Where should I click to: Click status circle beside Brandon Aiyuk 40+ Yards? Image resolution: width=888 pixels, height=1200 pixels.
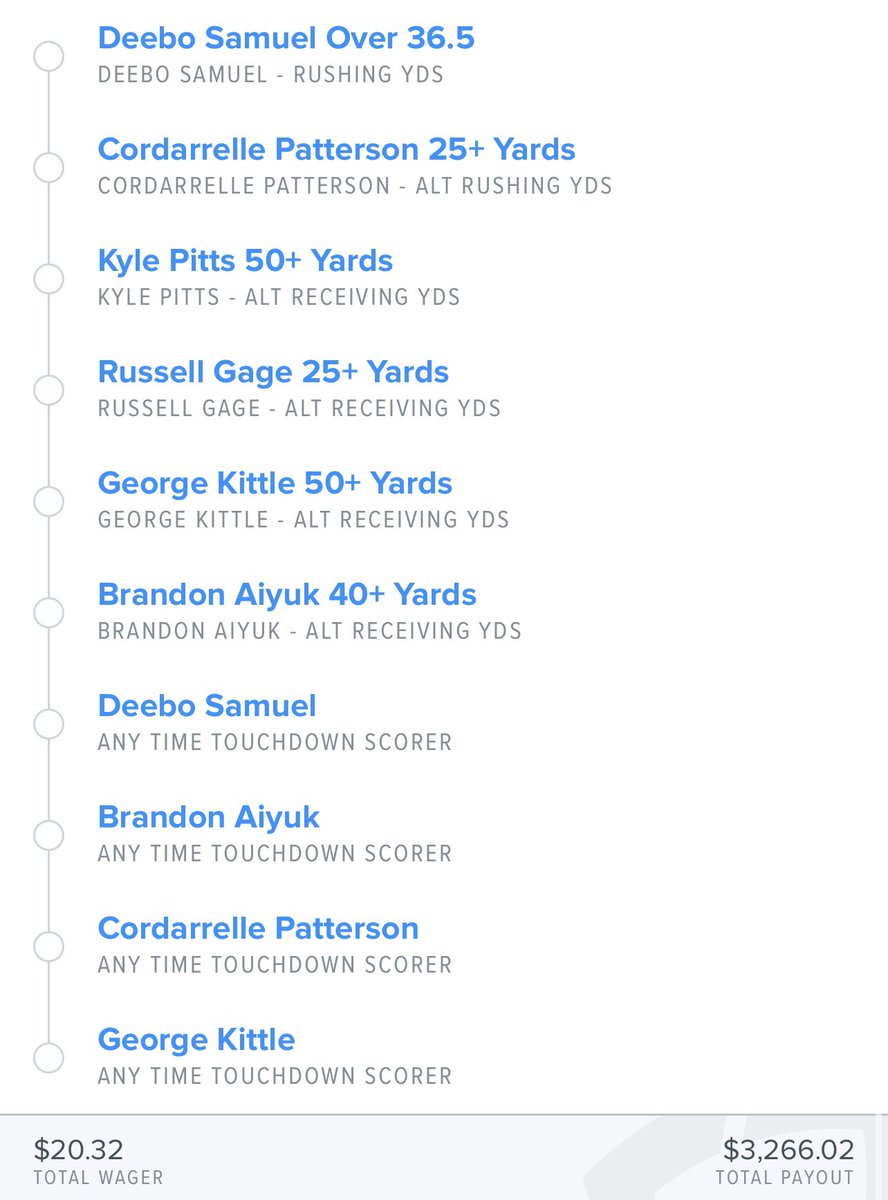(x=48, y=612)
